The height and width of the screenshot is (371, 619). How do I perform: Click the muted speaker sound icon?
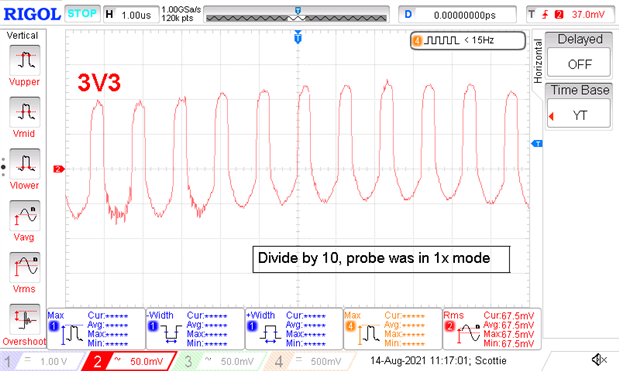tap(599, 360)
